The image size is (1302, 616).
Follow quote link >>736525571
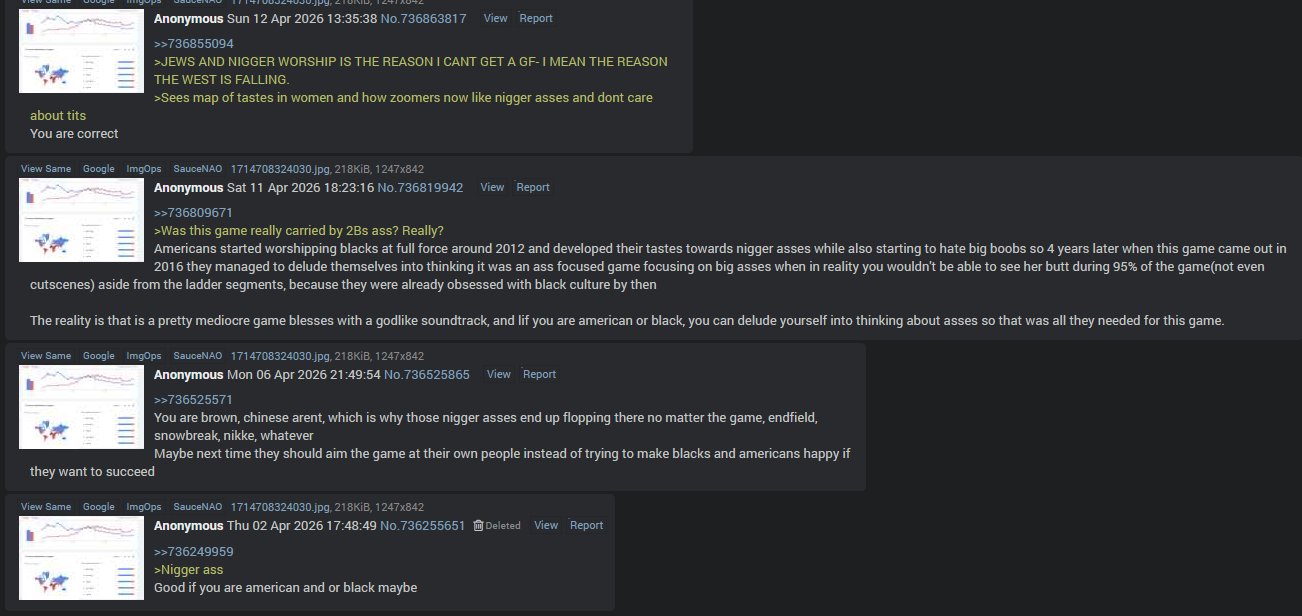click(x=194, y=400)
